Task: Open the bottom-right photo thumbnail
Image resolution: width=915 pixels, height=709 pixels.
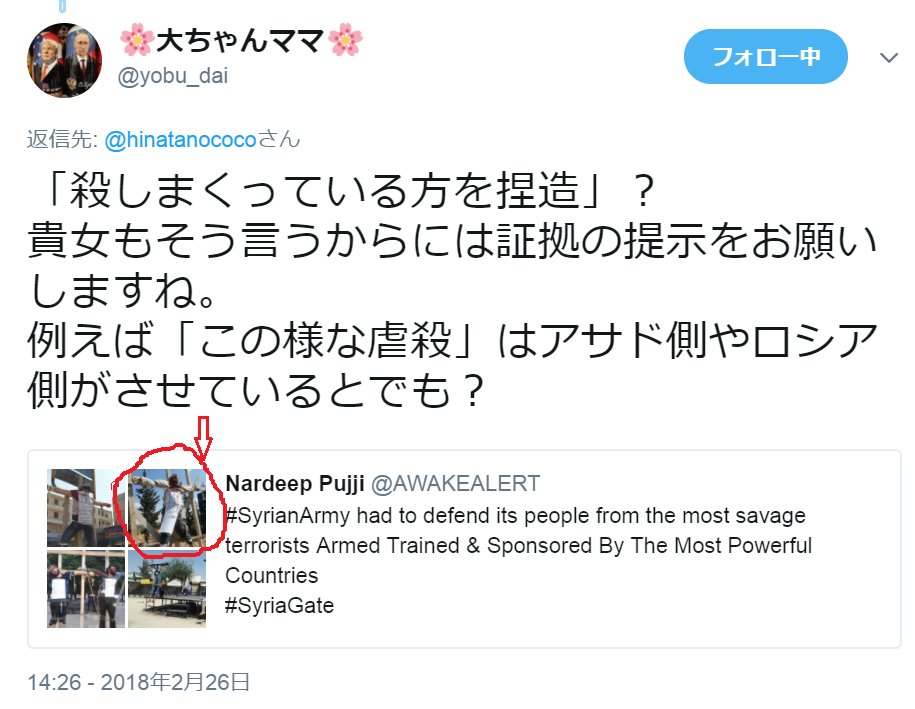Action: point(167,589)
